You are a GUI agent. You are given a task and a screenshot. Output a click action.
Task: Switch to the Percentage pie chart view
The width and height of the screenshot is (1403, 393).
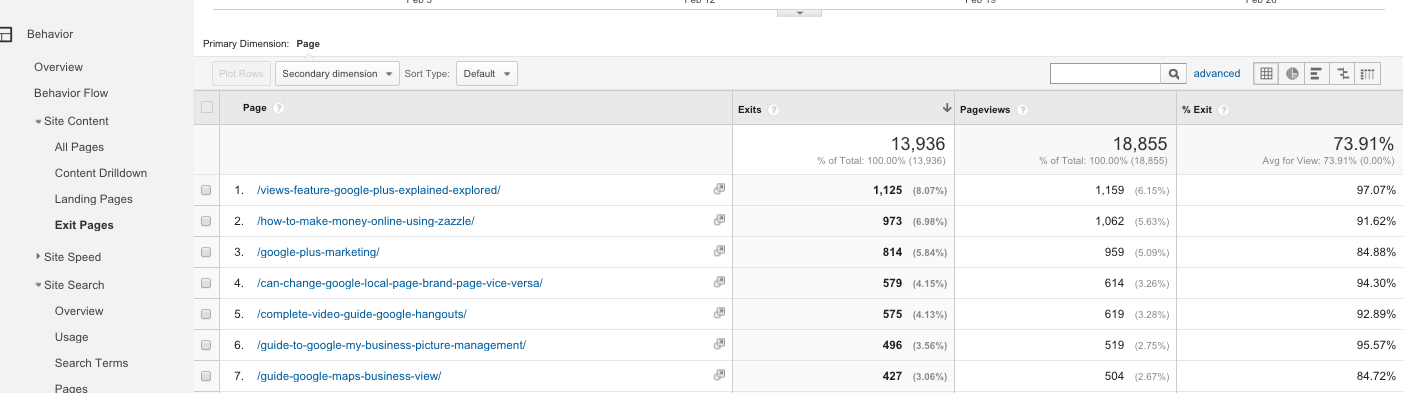(1292, 73)
